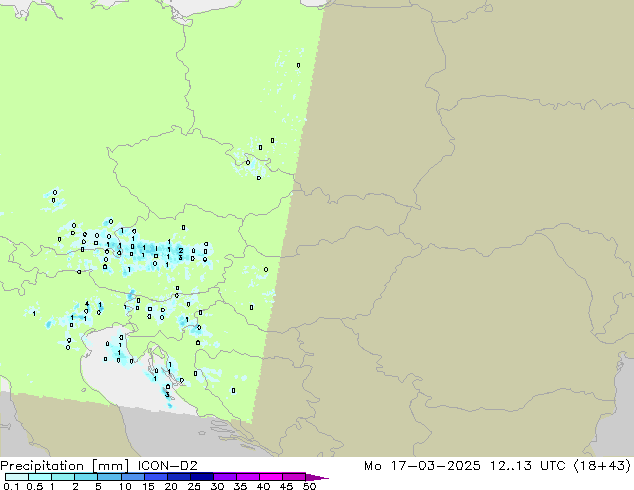Screen dimensions: 634x490
Task: Click the legend tick label '50'
Action: (x=310, y=486)
